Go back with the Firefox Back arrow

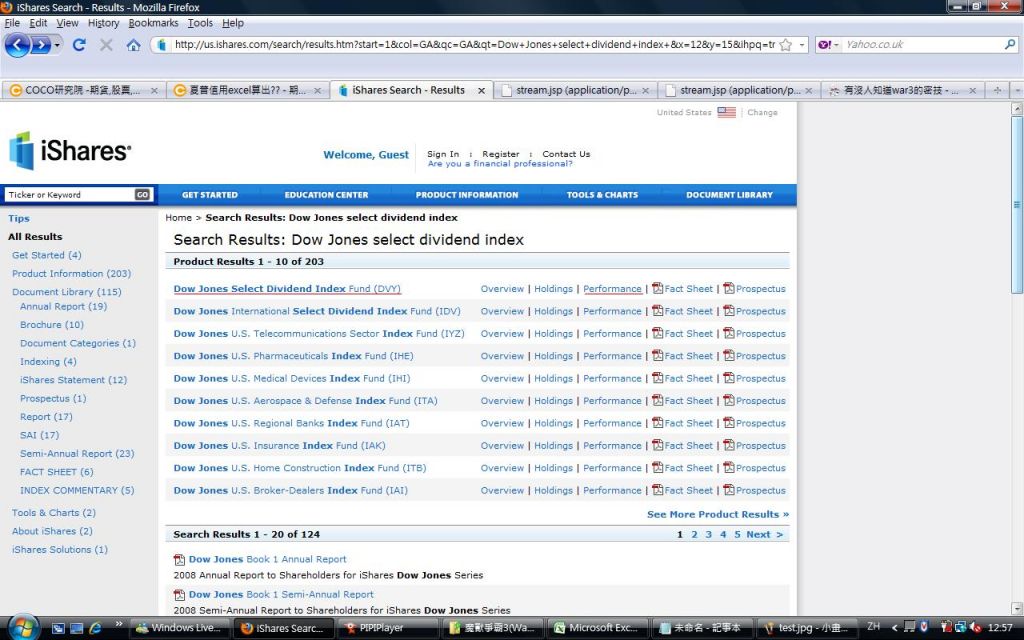(x=18, y=45)
